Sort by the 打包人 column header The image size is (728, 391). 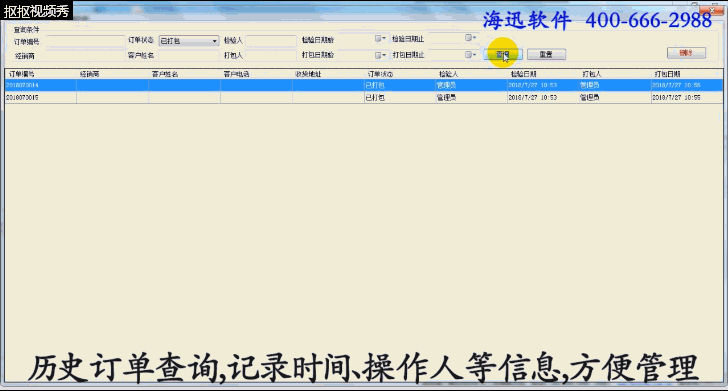pos(615,74)
